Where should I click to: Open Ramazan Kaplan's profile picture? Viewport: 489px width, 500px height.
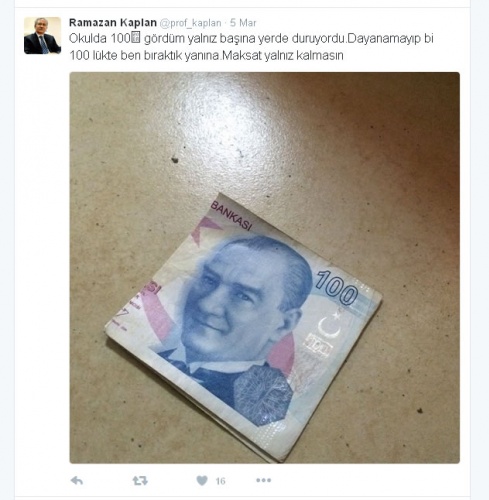pos(42,36)
